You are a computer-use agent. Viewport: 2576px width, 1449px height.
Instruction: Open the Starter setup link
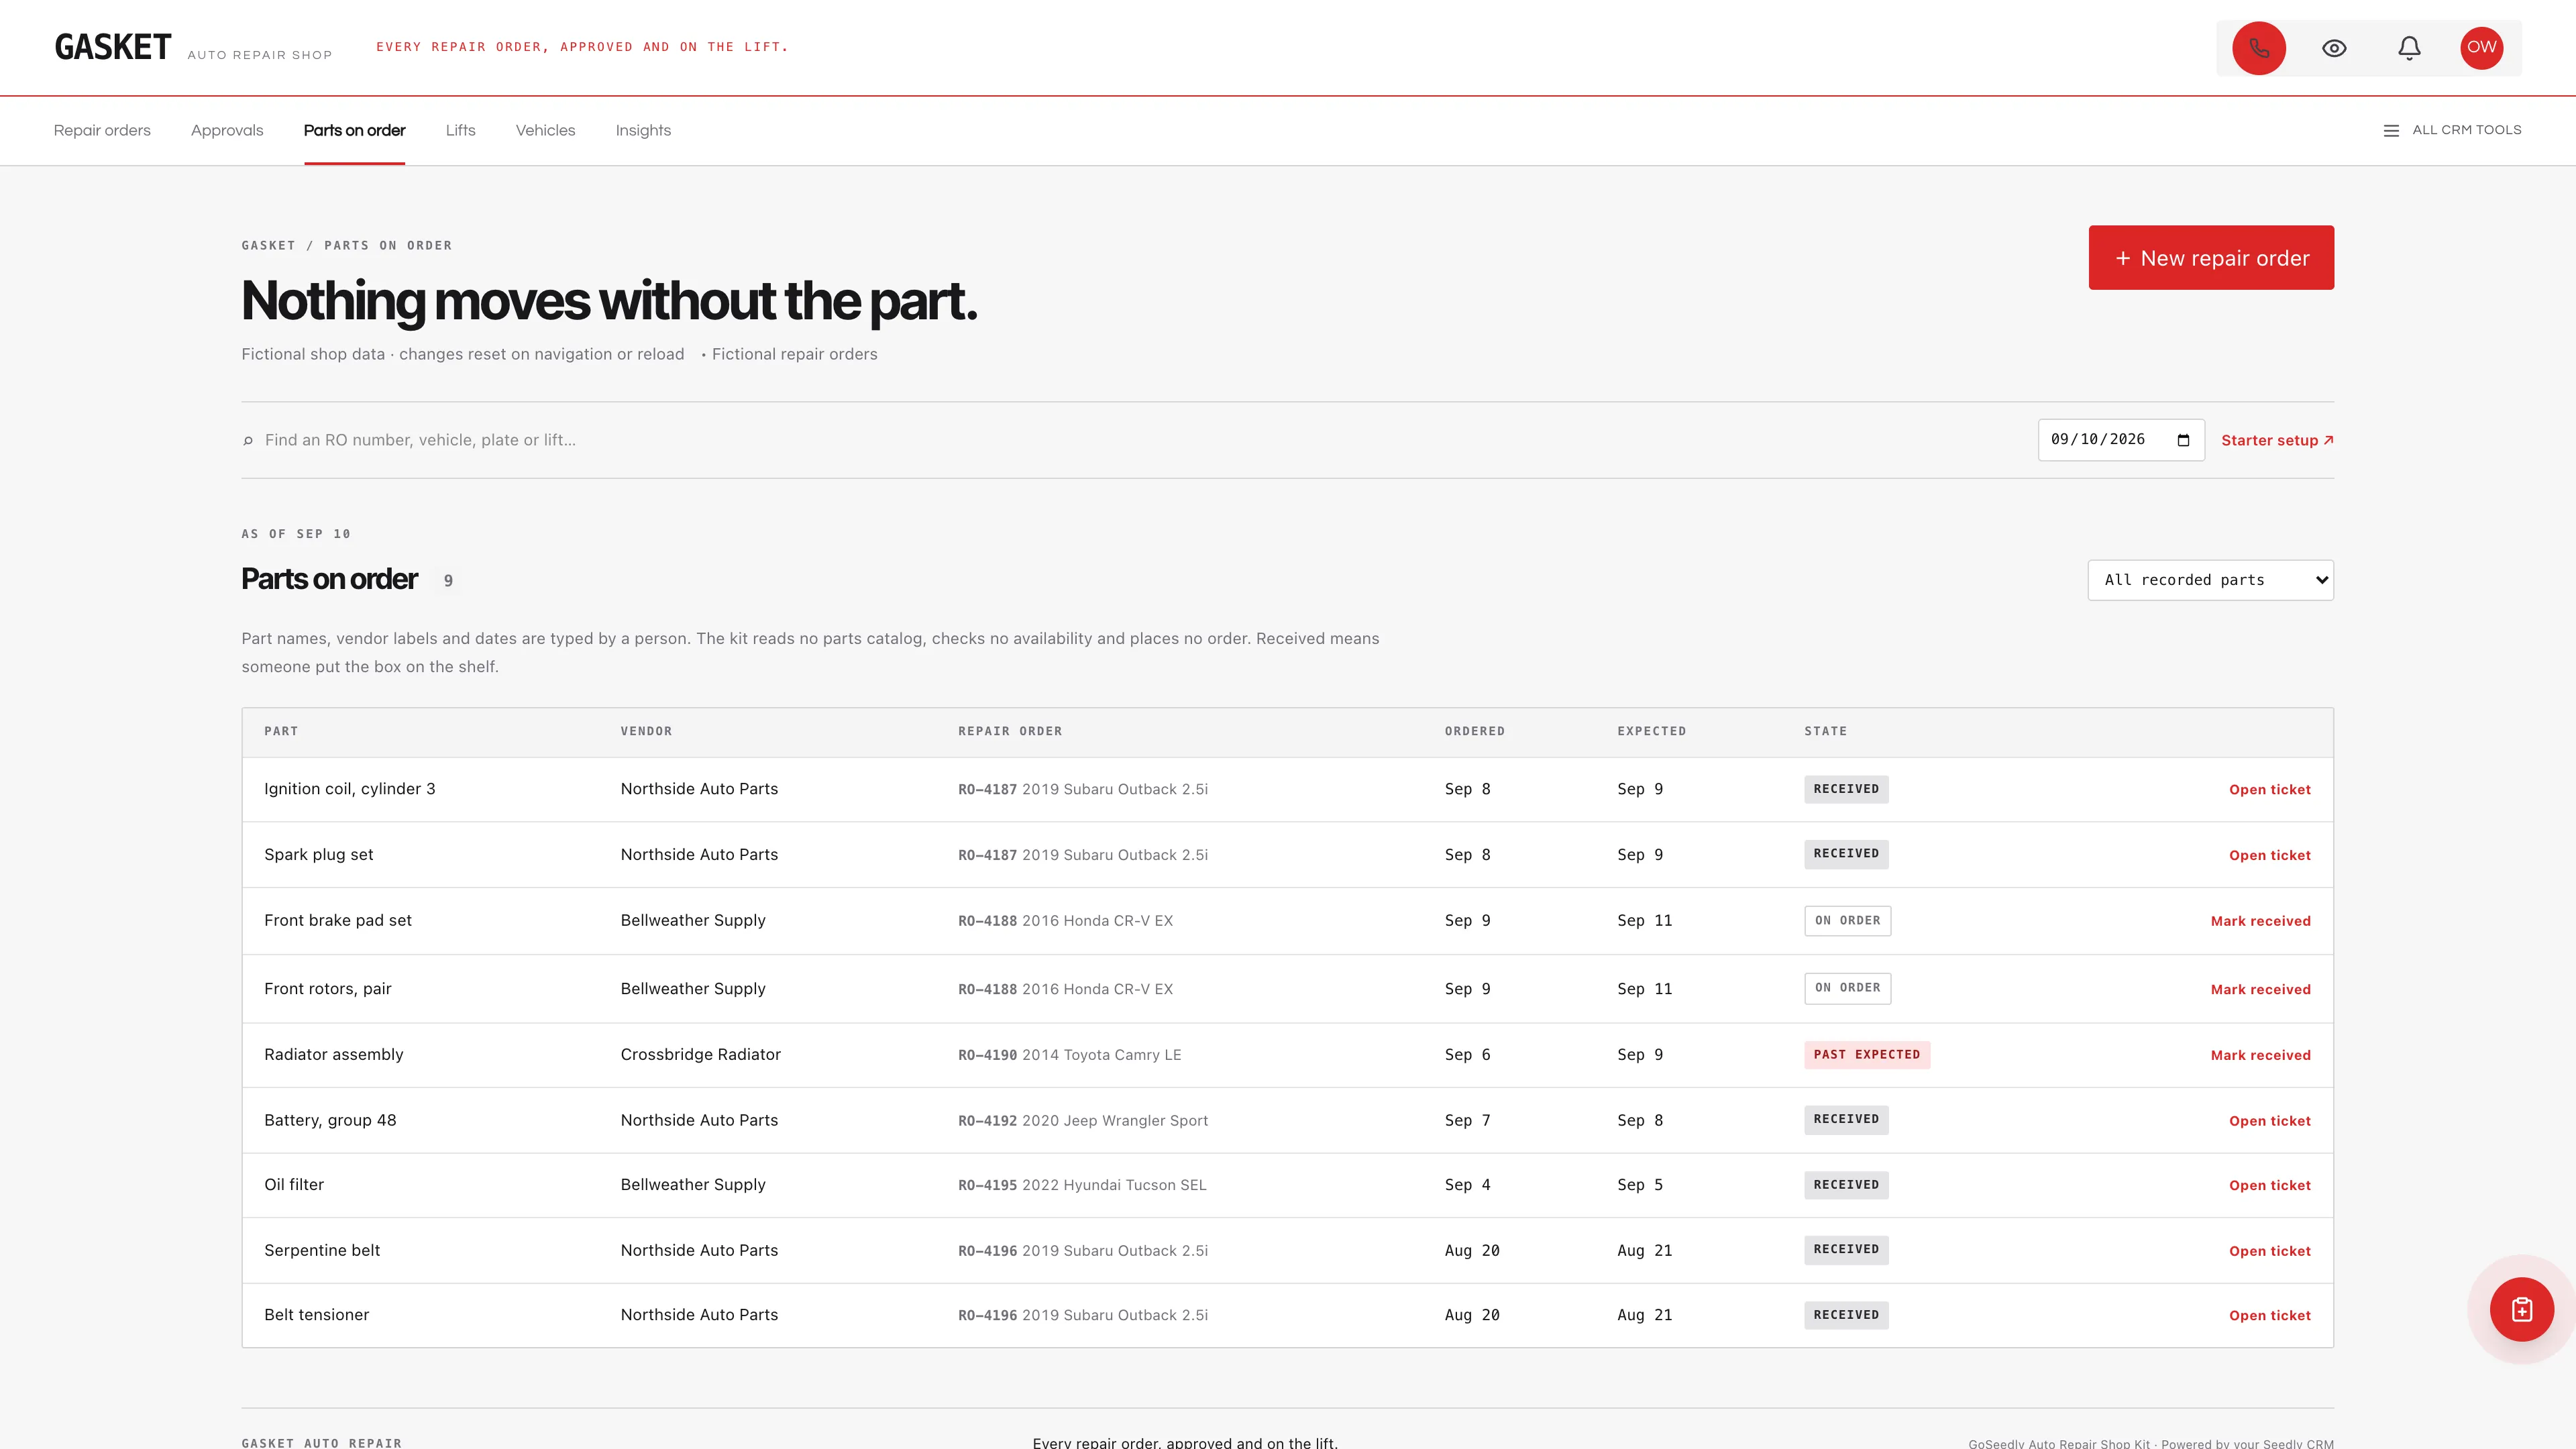click(2277, 440)
